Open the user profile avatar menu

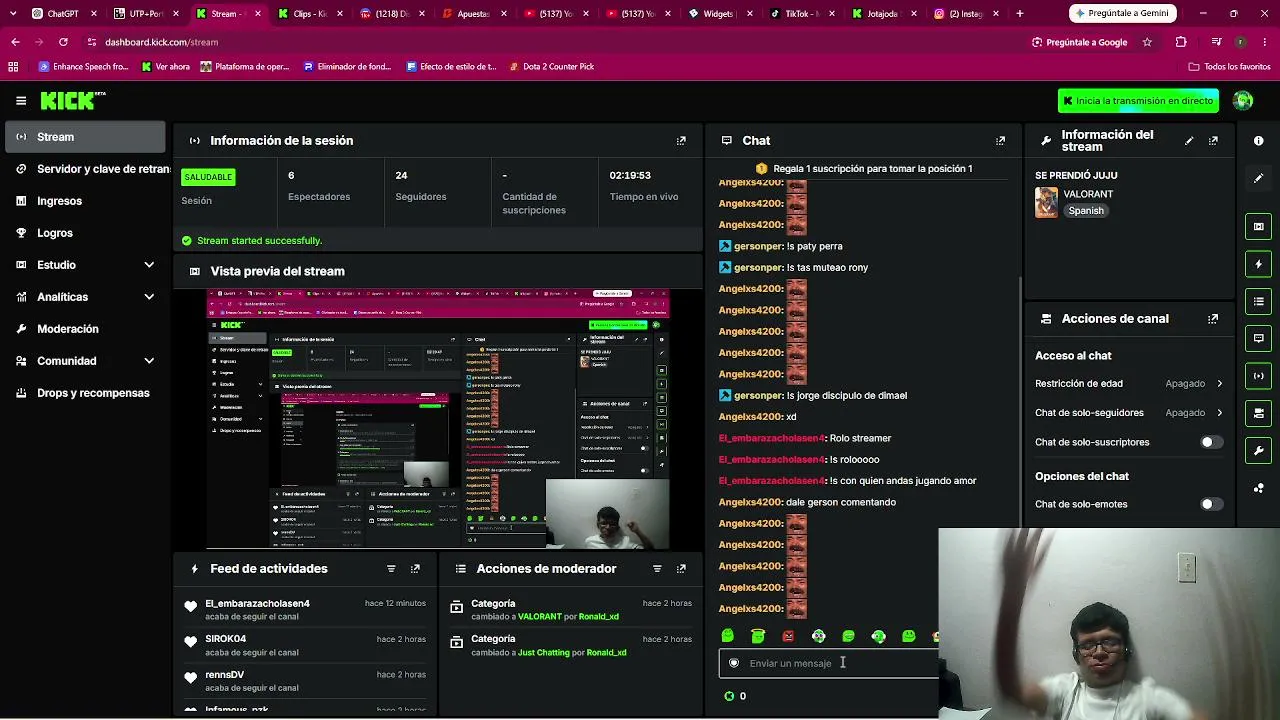(x=1243, y=101)
